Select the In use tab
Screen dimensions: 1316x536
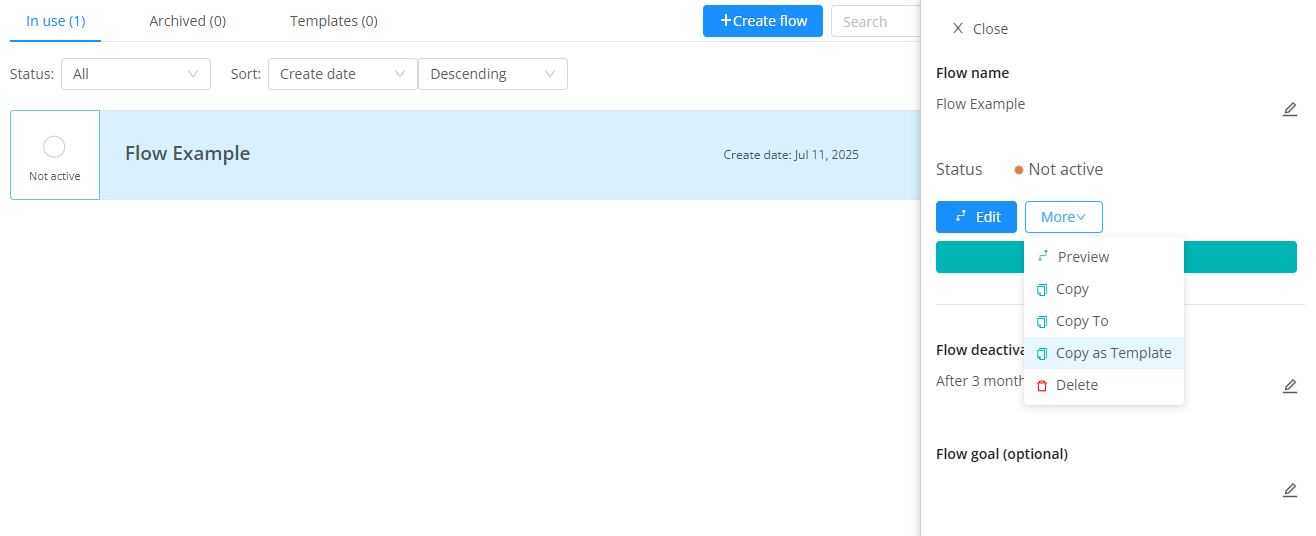click(55, 21)
